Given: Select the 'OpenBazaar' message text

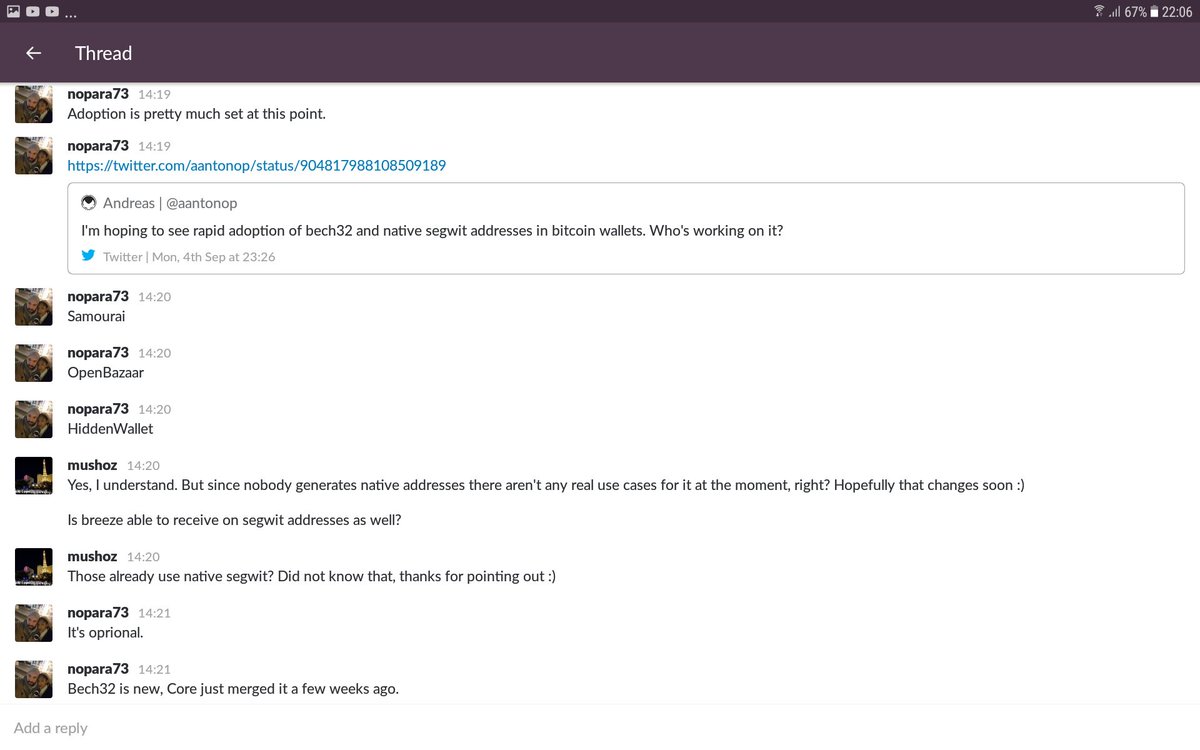Looking at the screenshot, I should (105, 372).
